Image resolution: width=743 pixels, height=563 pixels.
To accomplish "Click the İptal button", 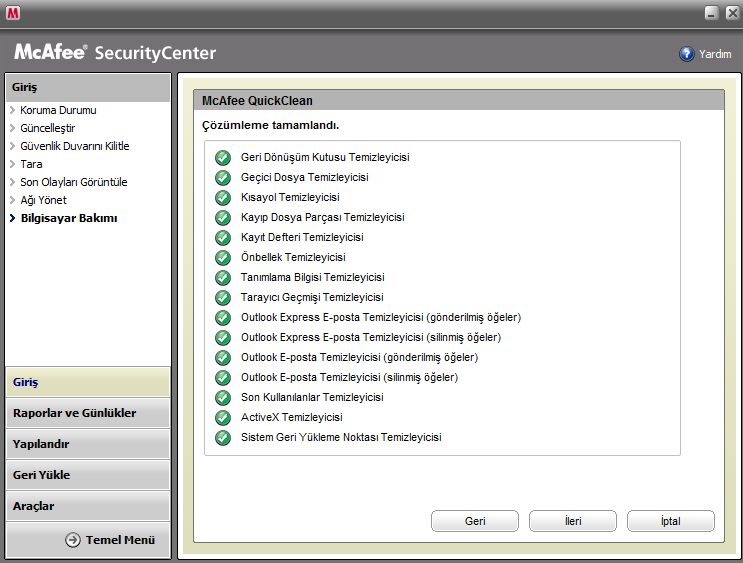I will point(671,521).
